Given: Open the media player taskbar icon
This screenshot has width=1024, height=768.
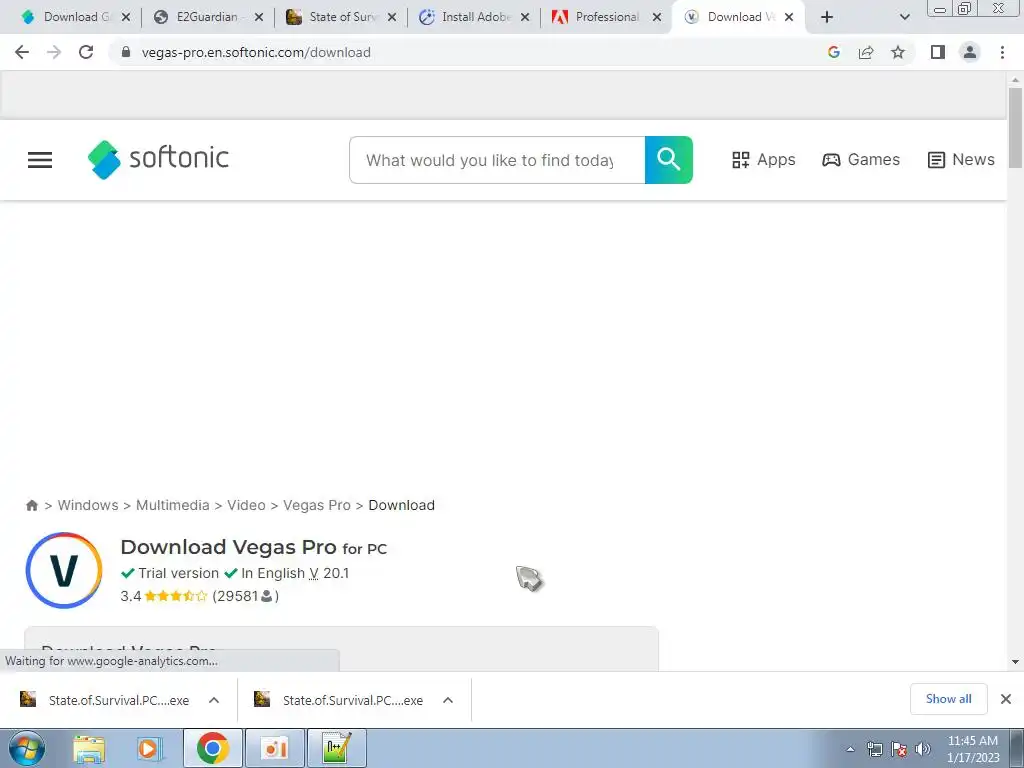Looking at the screenshot, I should [148, 748].
